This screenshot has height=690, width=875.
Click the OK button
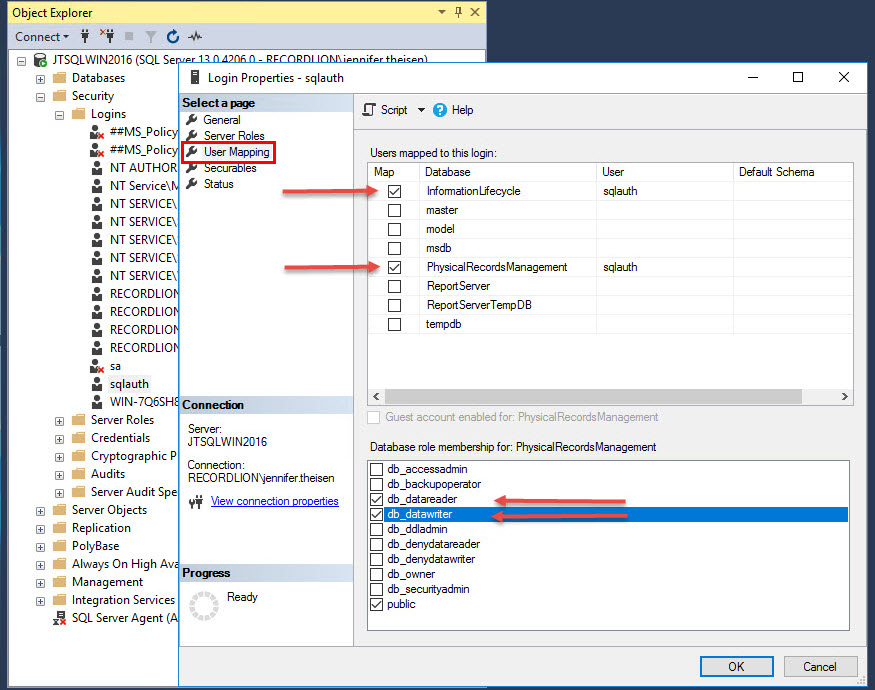pos(736,666)
